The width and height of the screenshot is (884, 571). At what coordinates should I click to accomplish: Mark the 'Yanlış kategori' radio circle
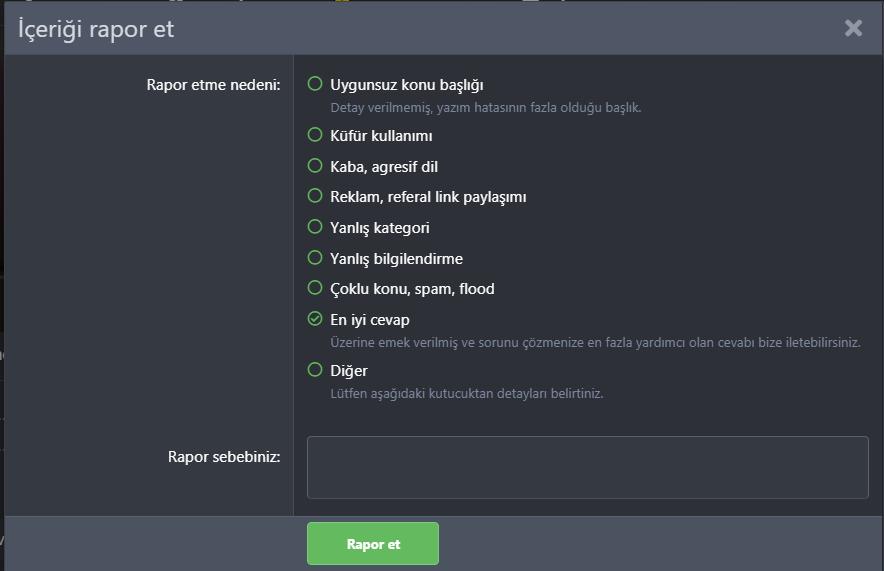pos(315,227)
